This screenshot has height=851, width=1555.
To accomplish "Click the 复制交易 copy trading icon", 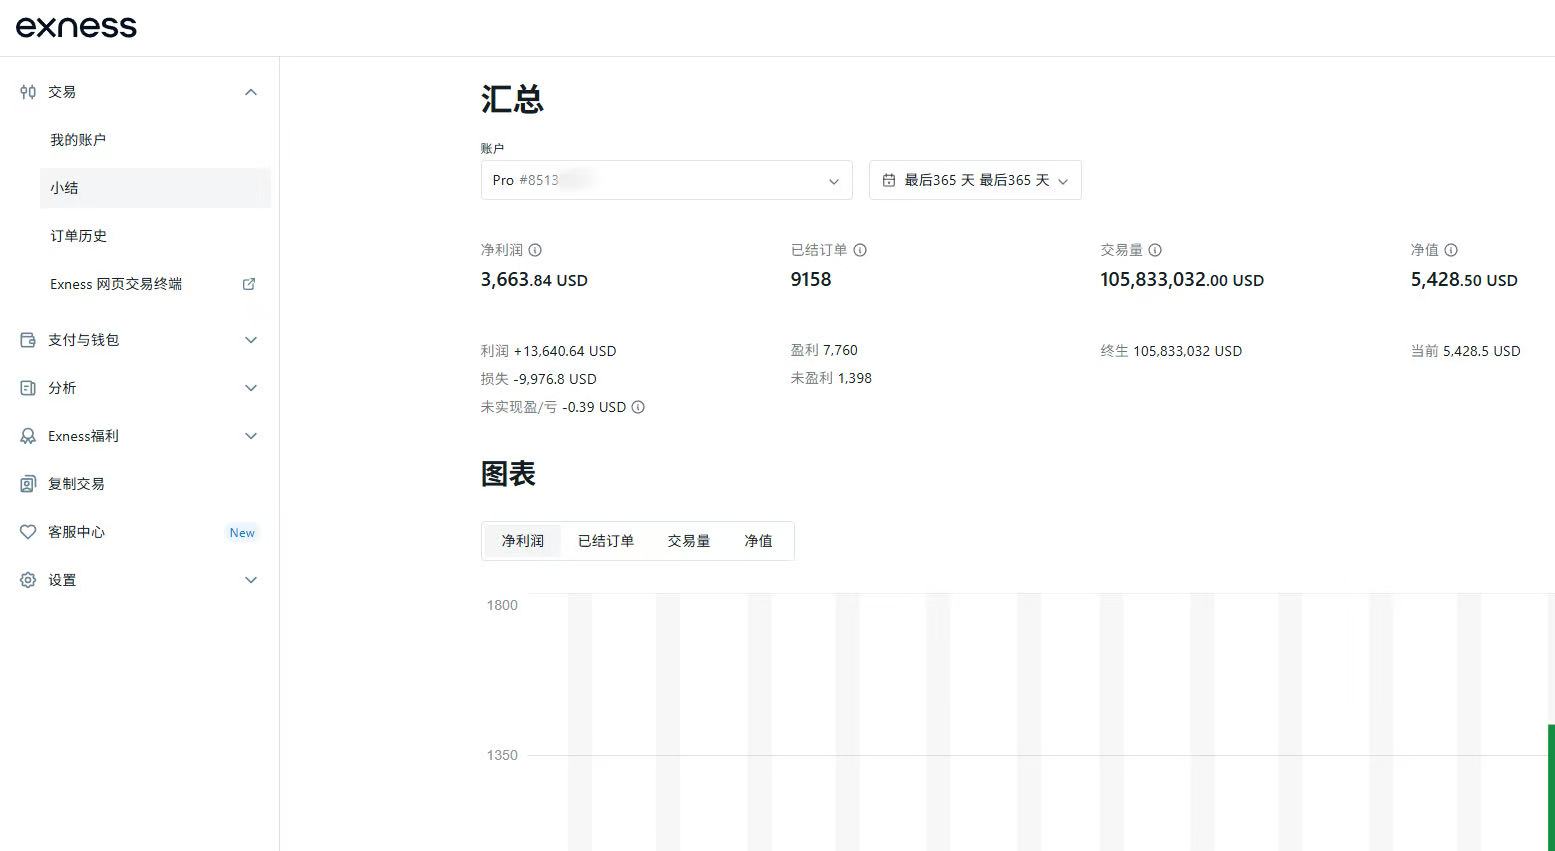I will point(28,484).
